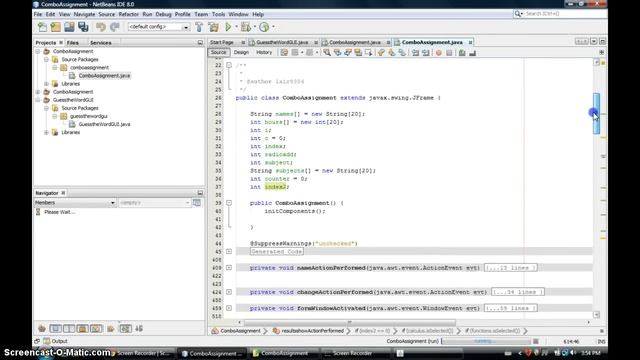The height and width of the screenshot is (360, 640).
Task: Click the Open Project toolbar icon
Action: [69, 27]
